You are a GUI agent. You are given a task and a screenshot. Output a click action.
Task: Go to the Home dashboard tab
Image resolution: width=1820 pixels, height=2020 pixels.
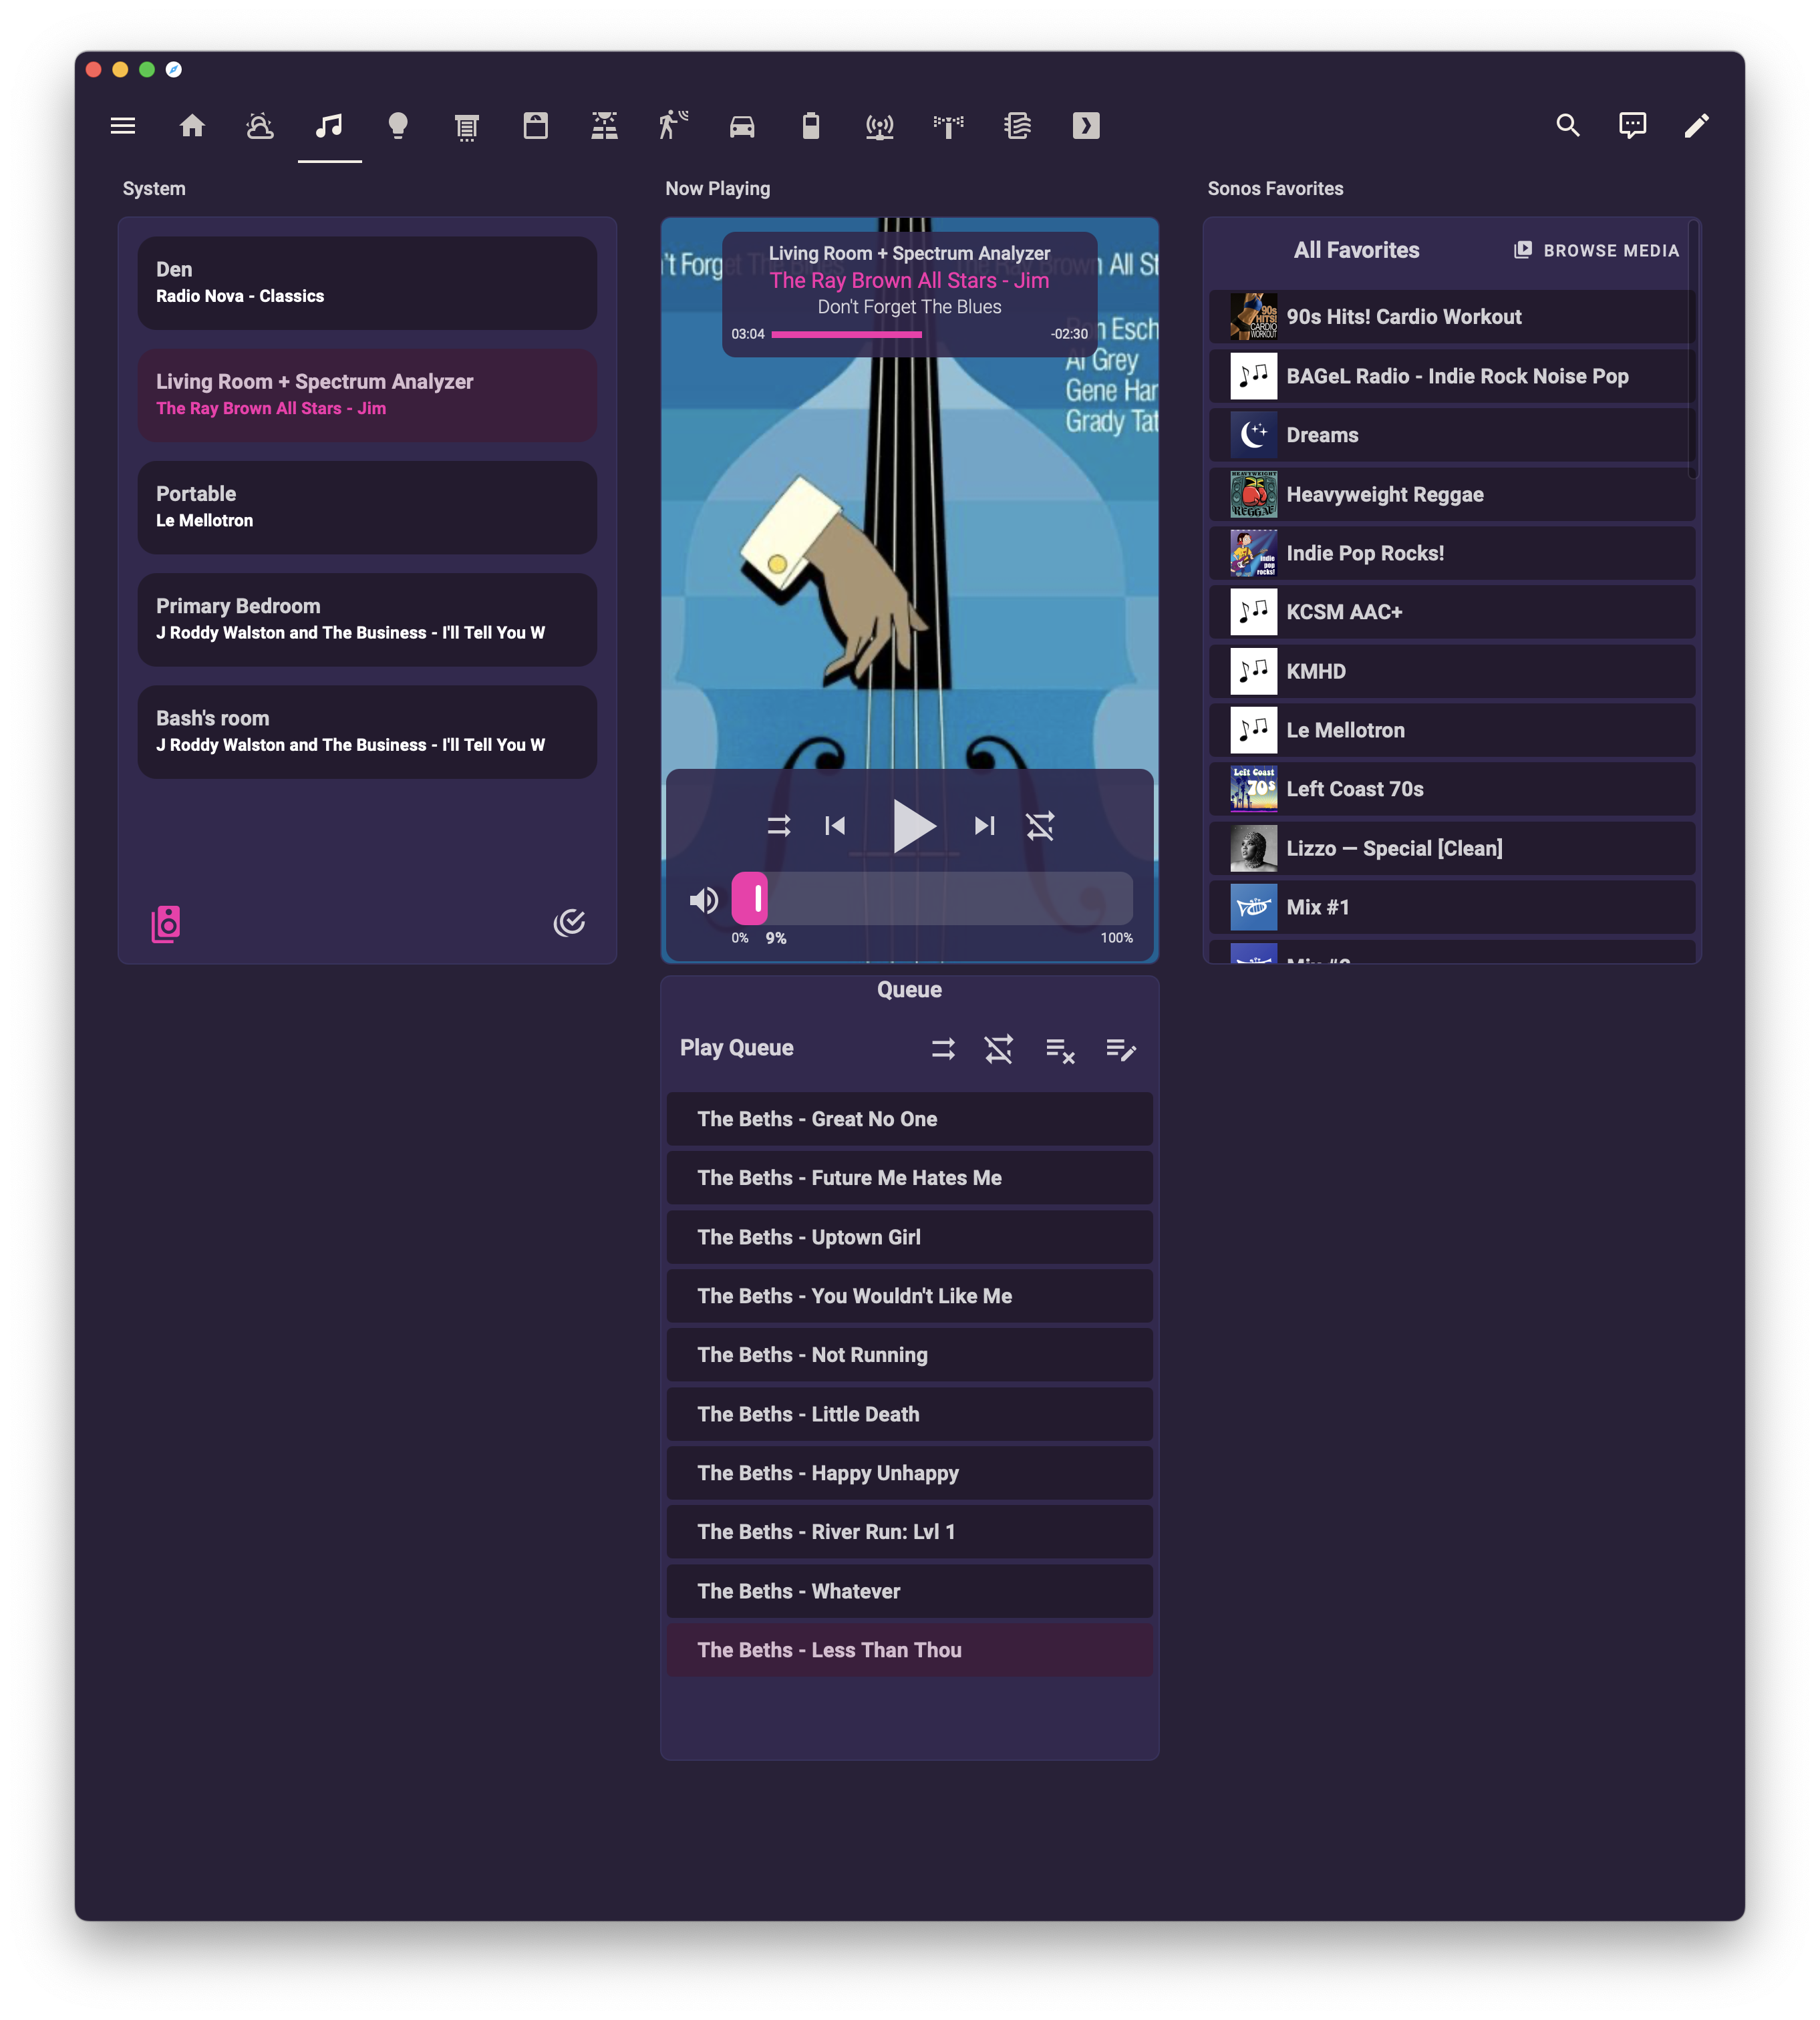(192, 126)
